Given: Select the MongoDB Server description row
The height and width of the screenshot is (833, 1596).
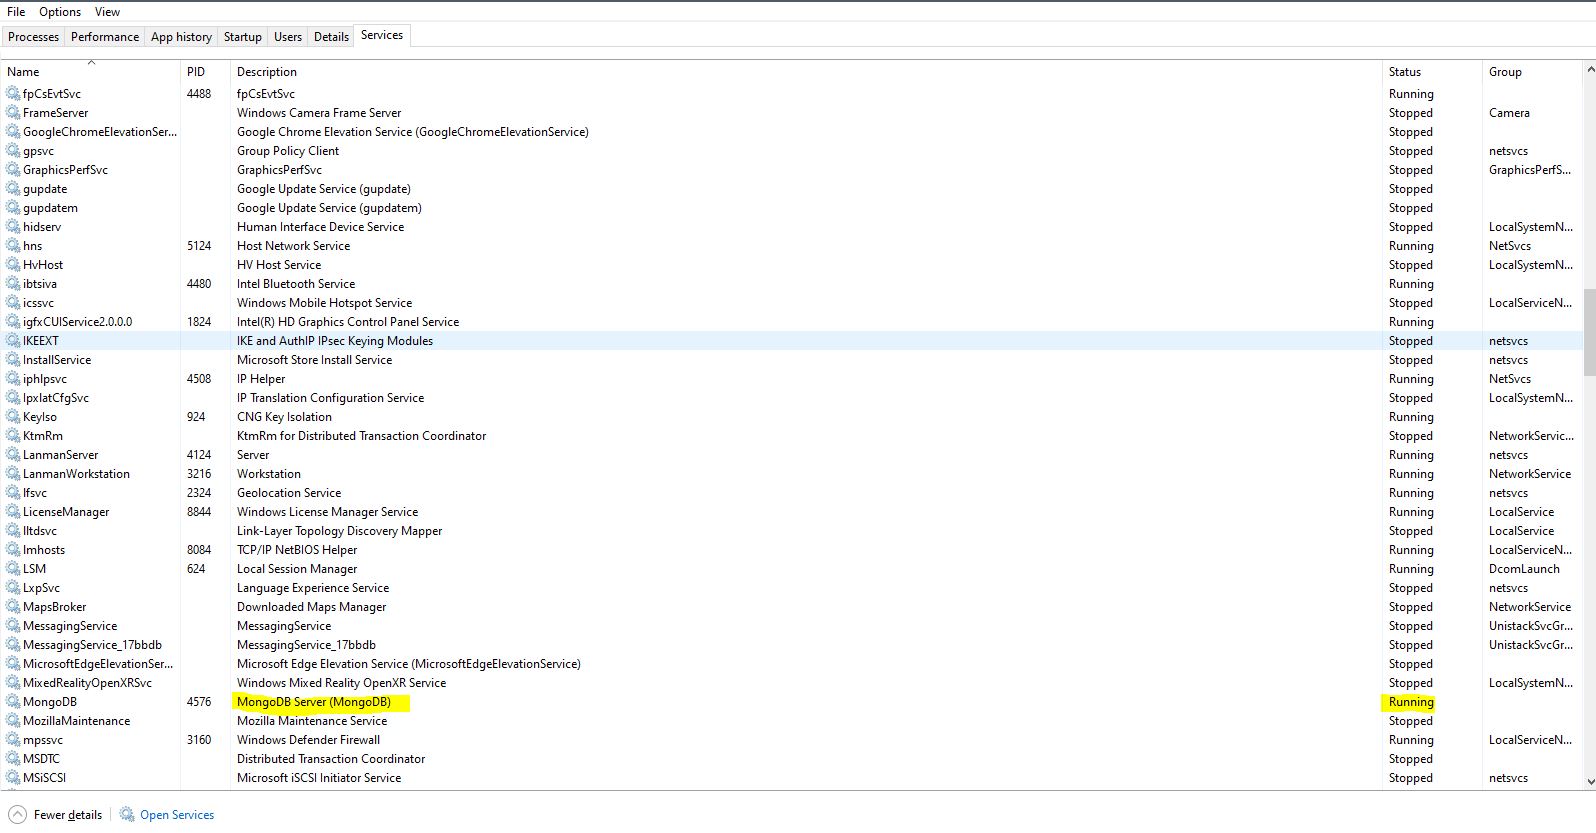Looking at the screenshot, I should pos(314,702).
